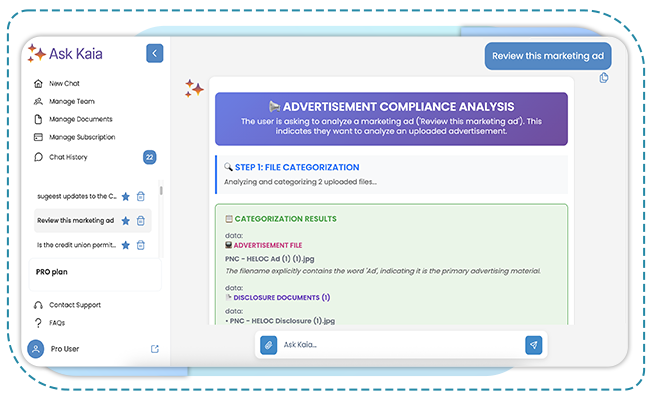650x400 pixels.
Task: Copy the message with the copy icon
Action: pyautogui.click(x=604, y=78)
